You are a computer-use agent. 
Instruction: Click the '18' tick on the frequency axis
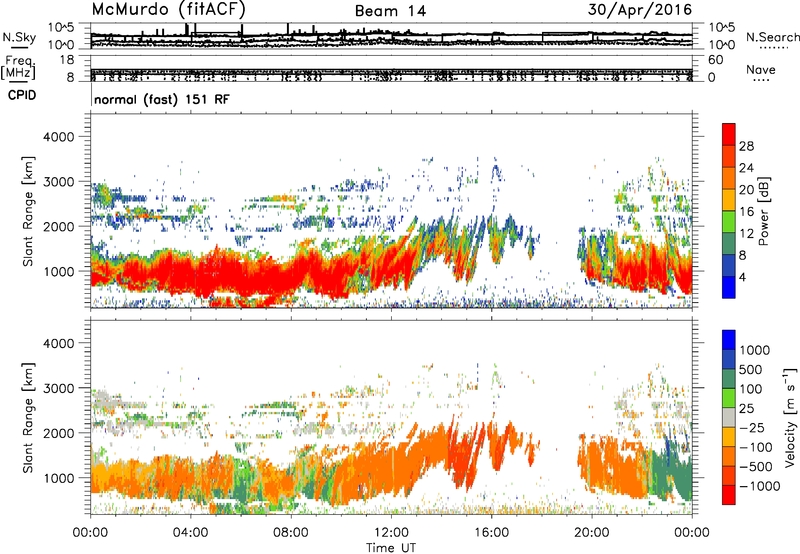[67, 60]
